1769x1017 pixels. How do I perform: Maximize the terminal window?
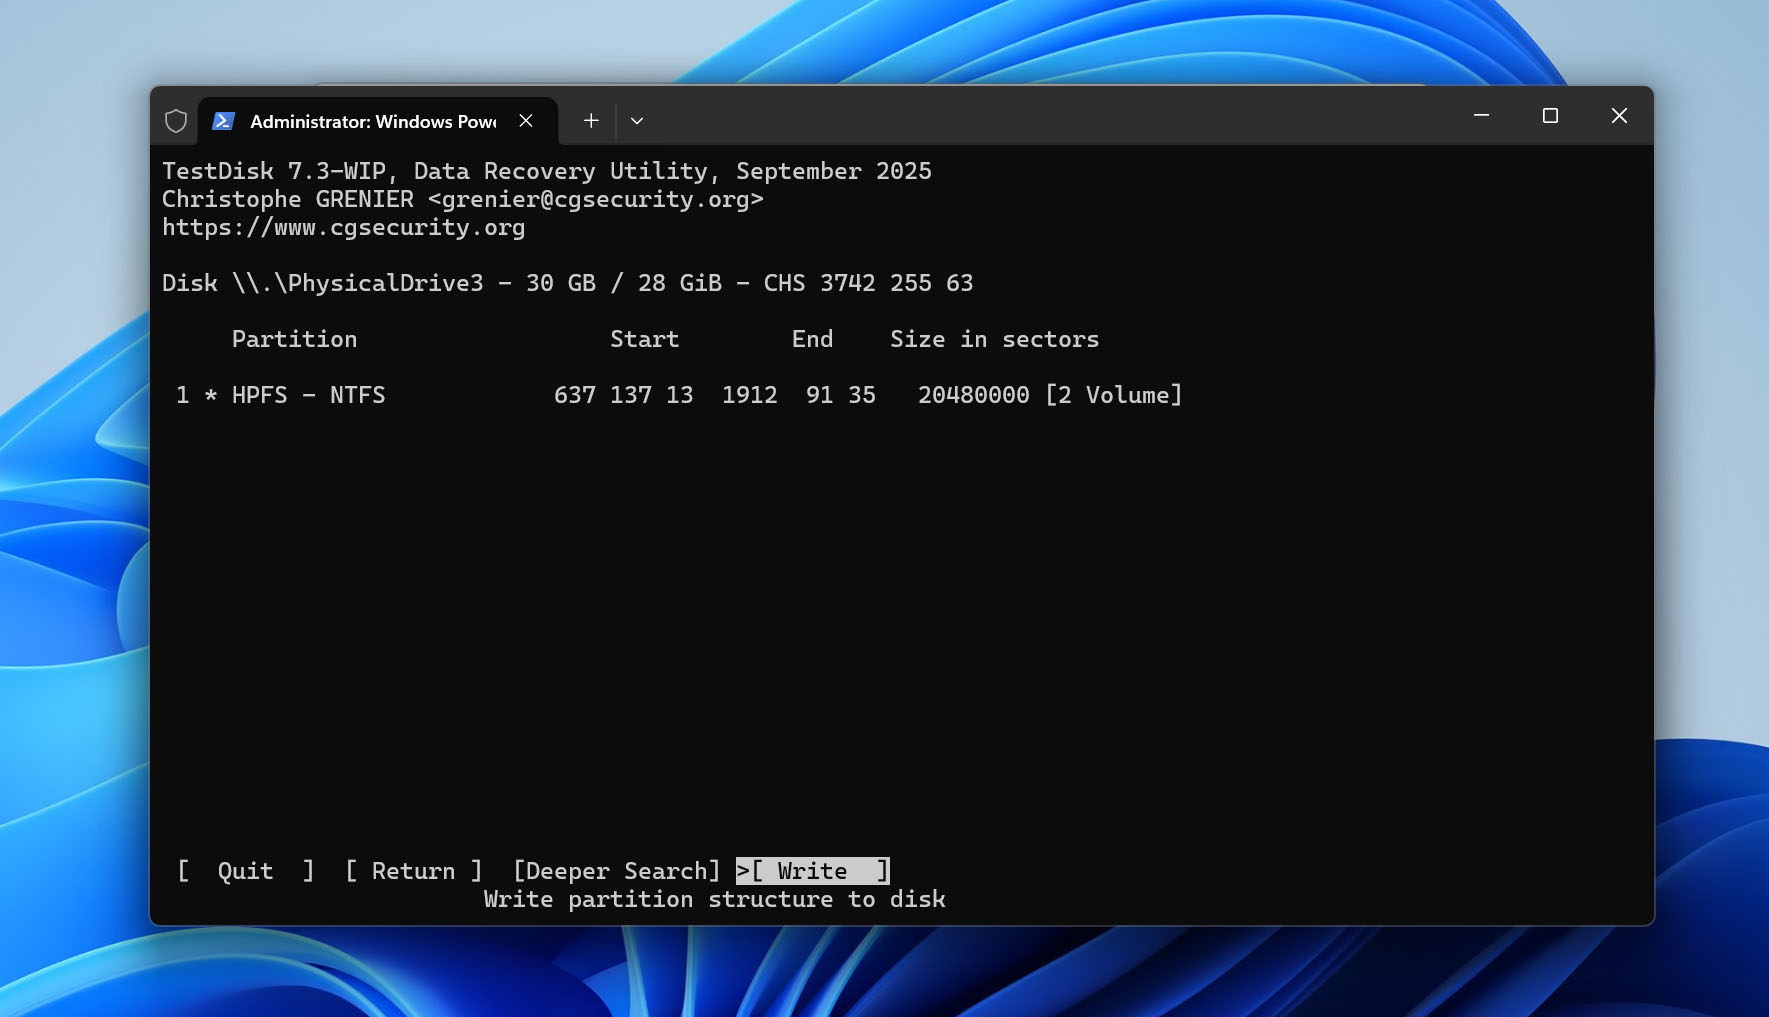(x=1550, y=116)
